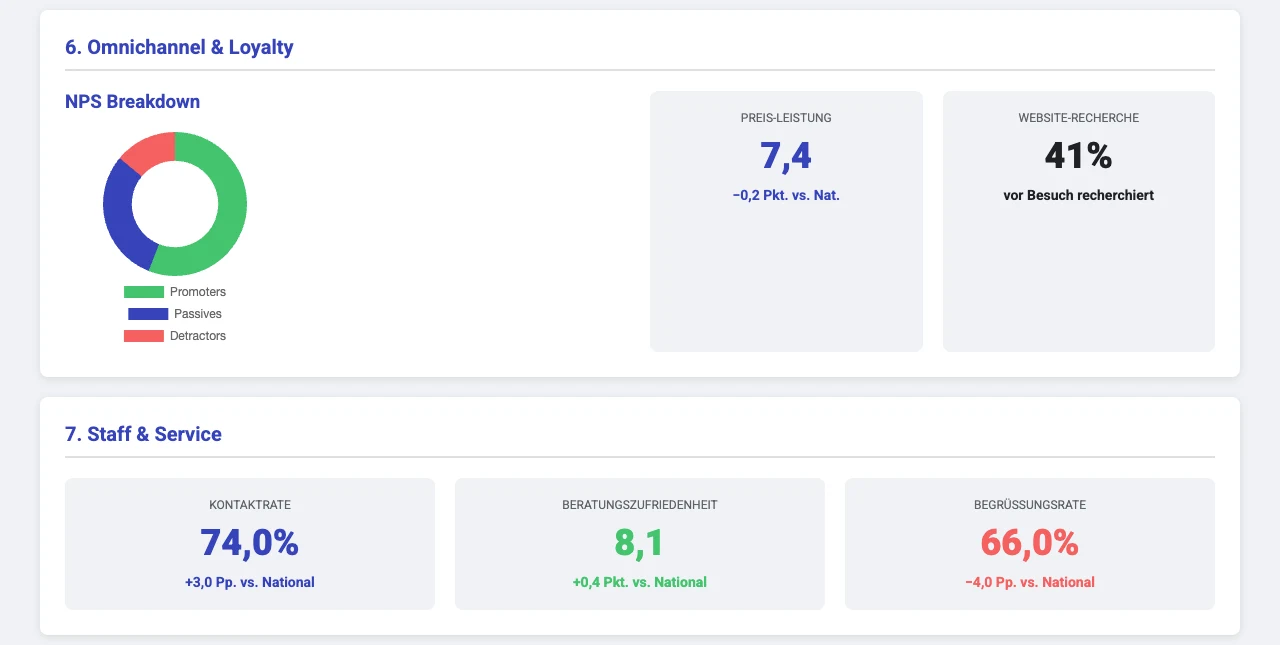Screen dimensions: 1280x645
Task: Click the Passives legend entry
Action: pos(175,314)
